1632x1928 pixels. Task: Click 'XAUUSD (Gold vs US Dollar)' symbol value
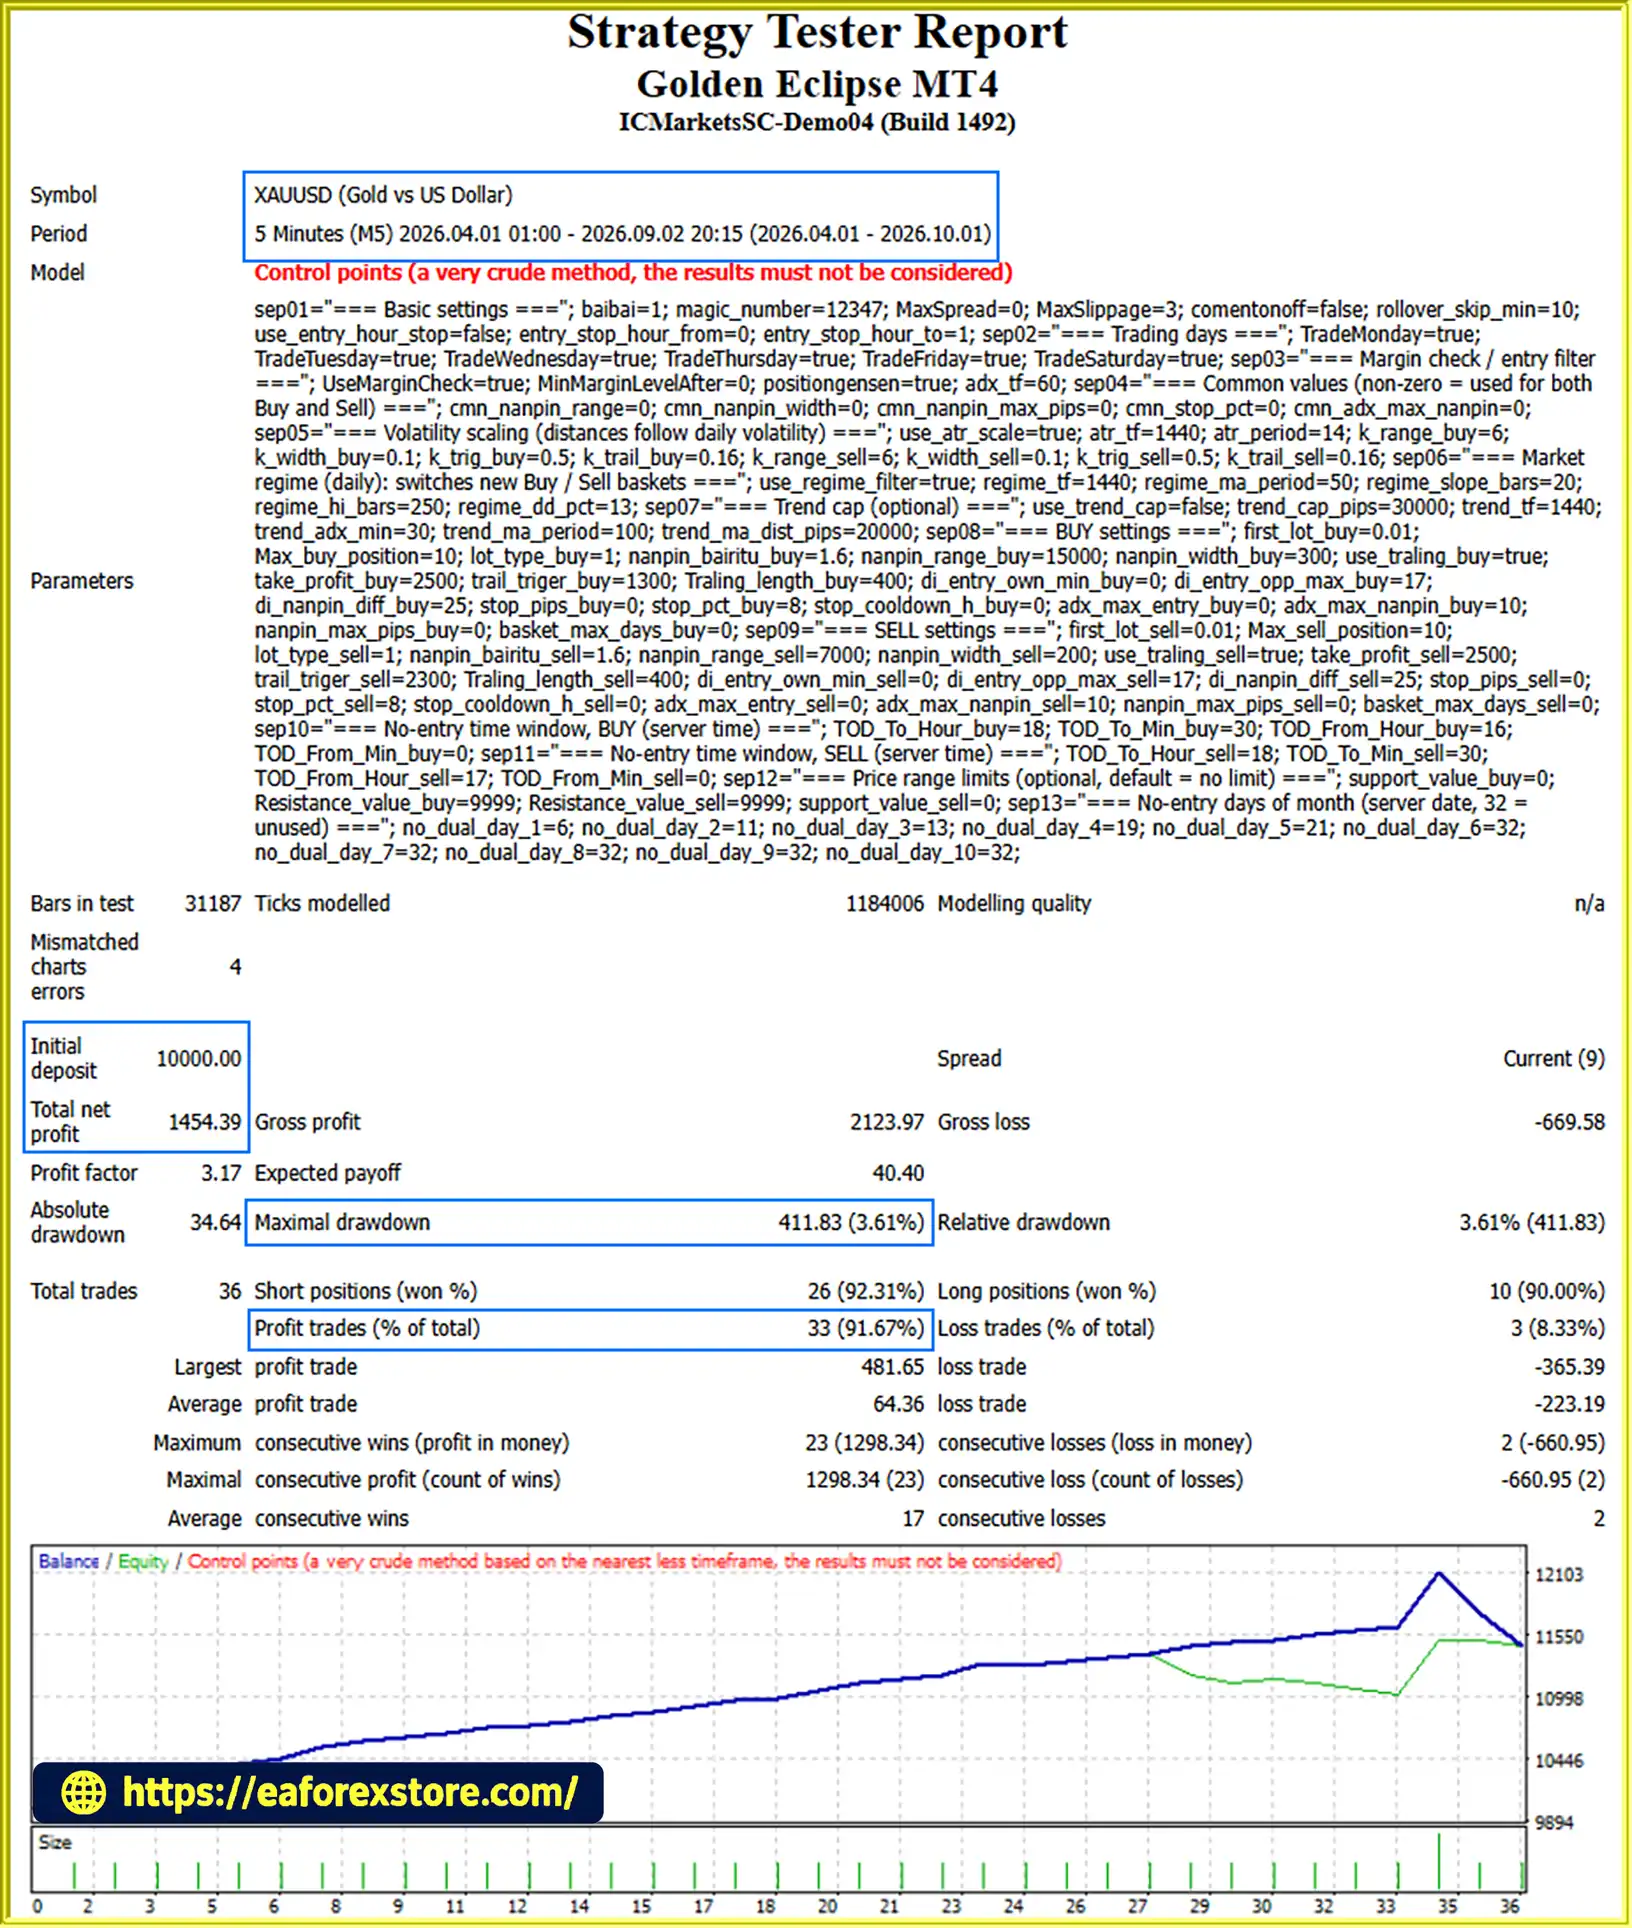pos(383,195)
